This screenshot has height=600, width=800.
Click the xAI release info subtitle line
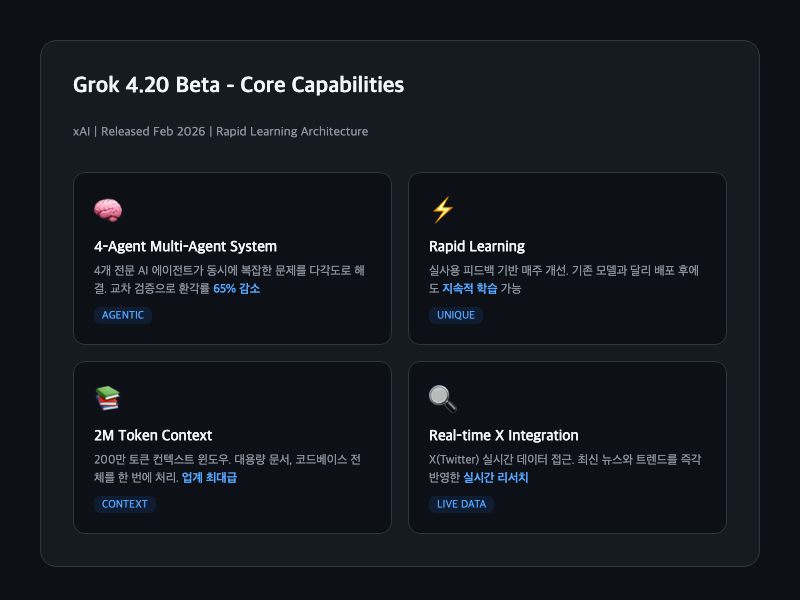pyautogui.click(x=220, y=131)
